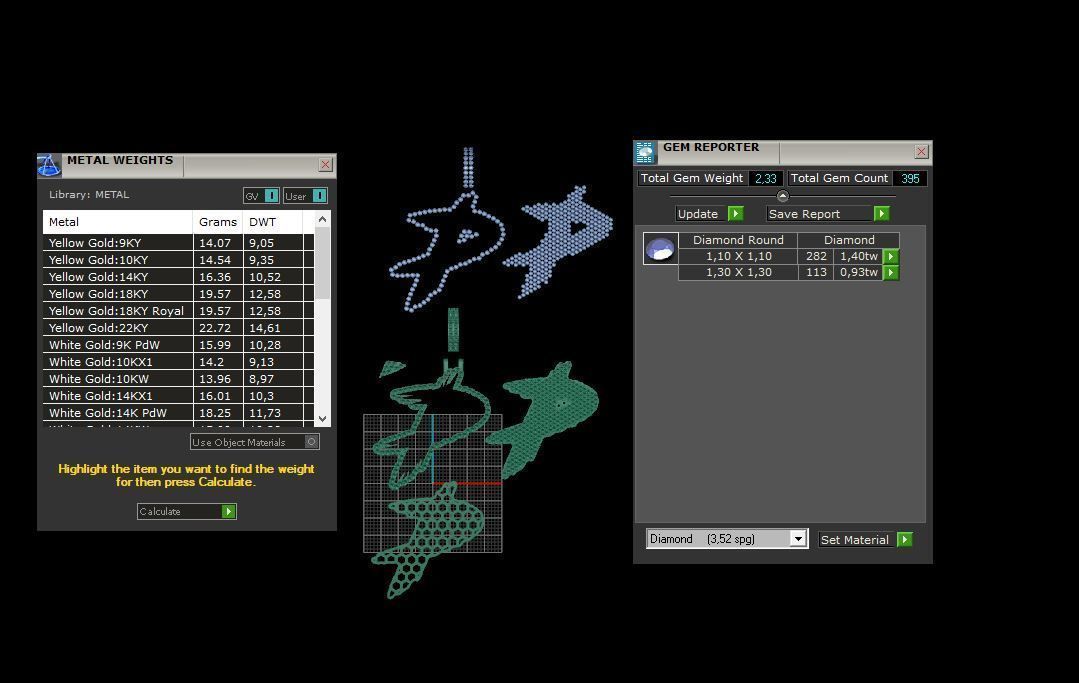Click the Total Gem Weight value 2,33
The height and width of the screenshot is (683, 1079).
click(x=765, y=179)
